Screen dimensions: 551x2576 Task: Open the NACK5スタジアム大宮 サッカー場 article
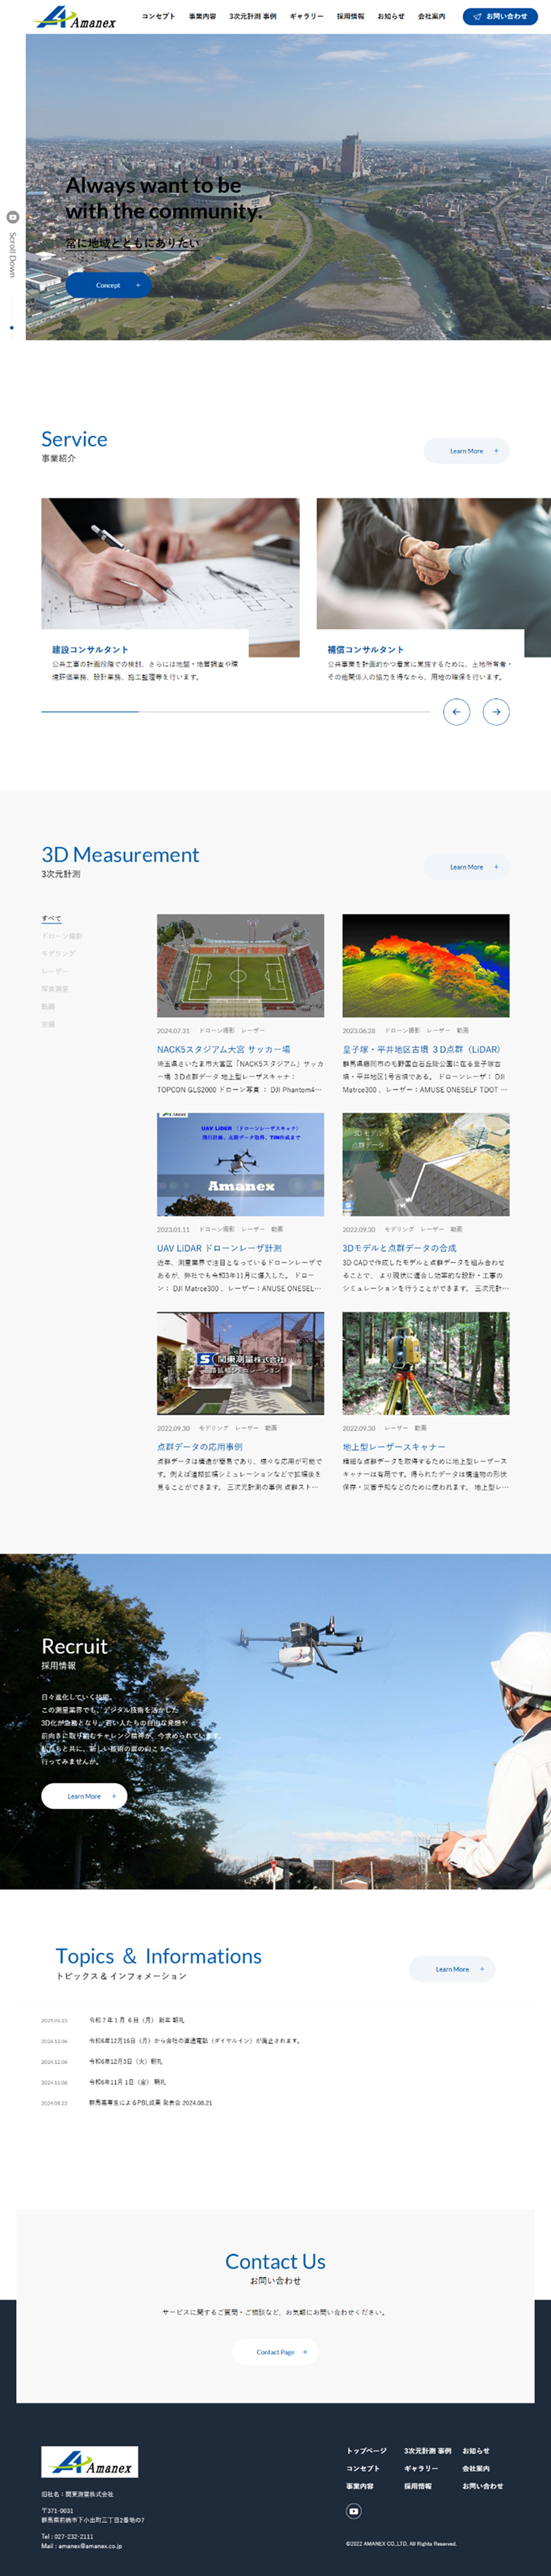click(224, 1049)
